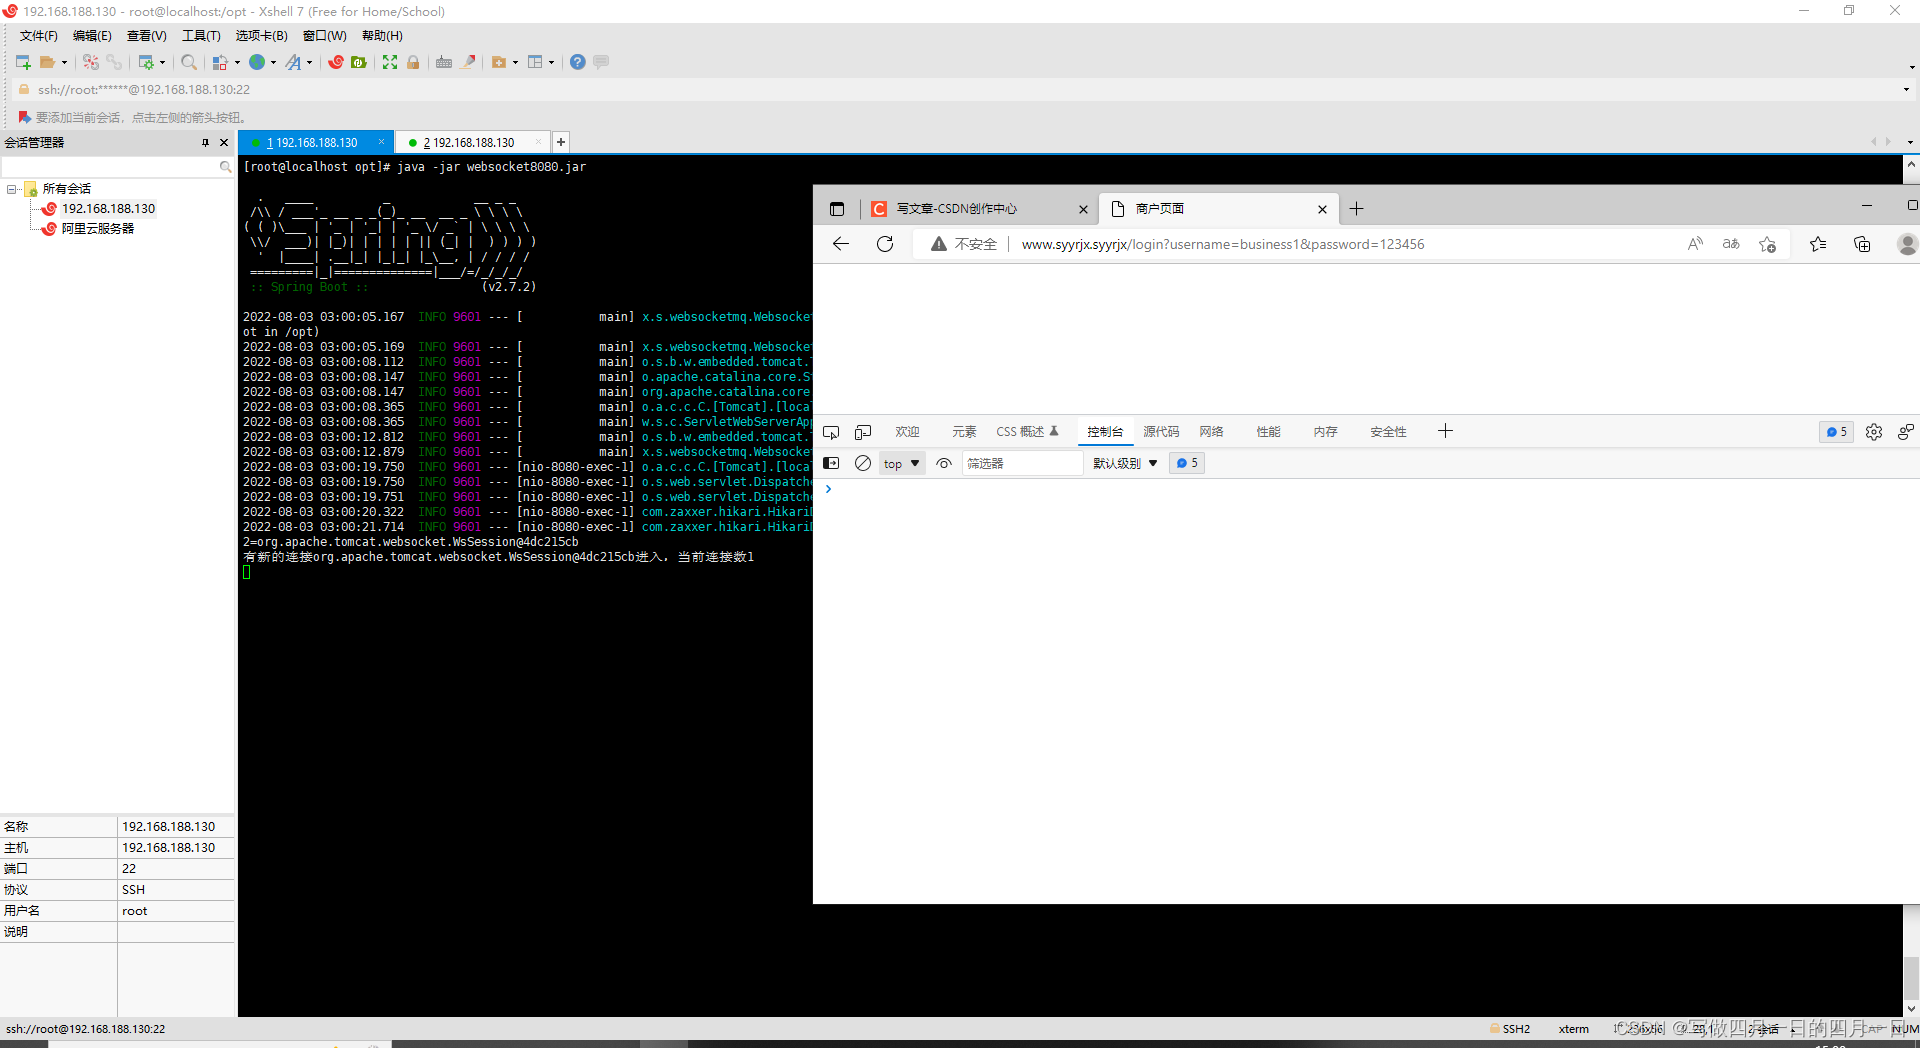1920x1048 pixels.
Task: Open the 默认级别 log level dropdown
Action: (x=1125, y=463)
